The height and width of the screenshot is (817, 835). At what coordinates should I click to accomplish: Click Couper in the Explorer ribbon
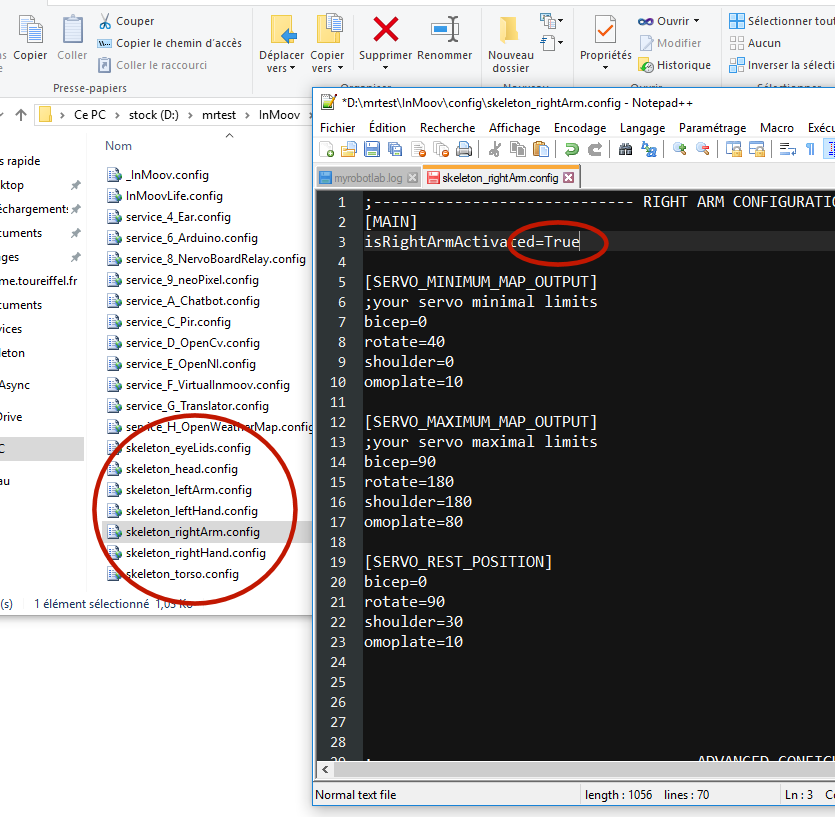(126, 21)
